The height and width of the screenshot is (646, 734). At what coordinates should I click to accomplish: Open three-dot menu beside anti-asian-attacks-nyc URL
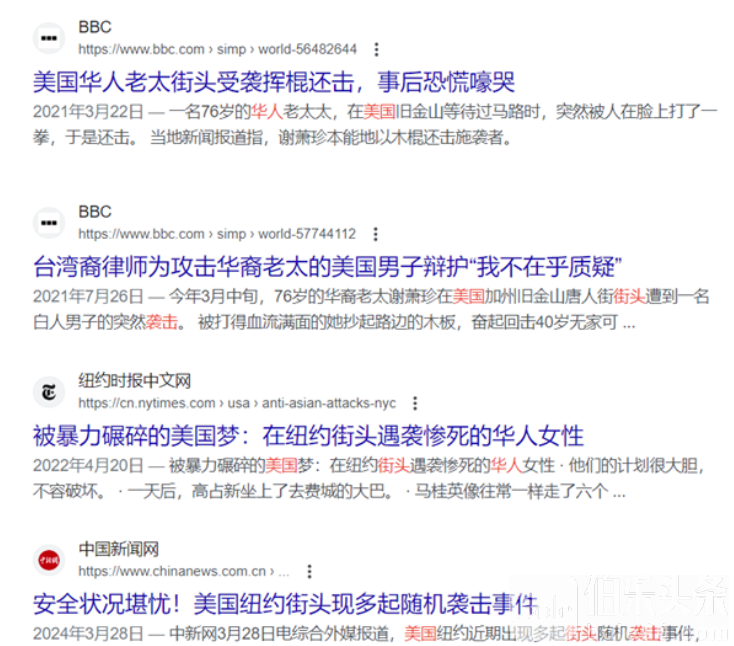415,403
